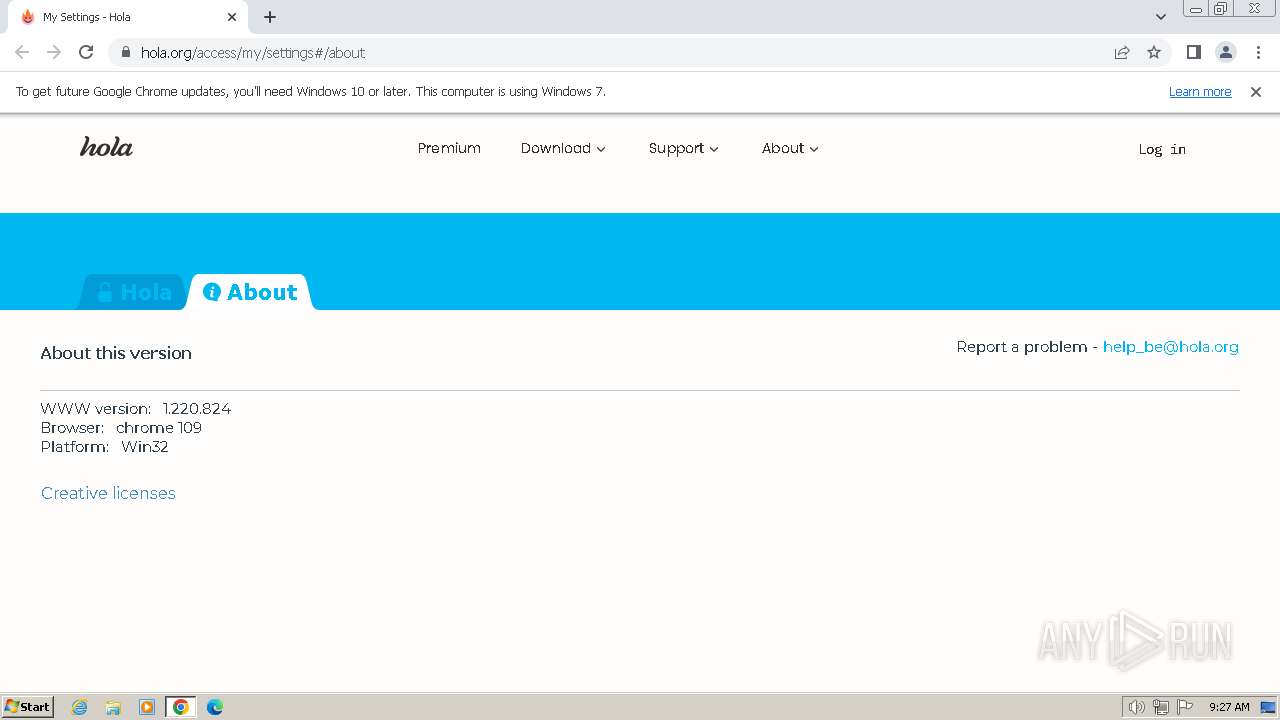Toggle Chrome side panel
Viewport: 1280px width, 720px height.
pyautogui.click(x=1193, y=52)
